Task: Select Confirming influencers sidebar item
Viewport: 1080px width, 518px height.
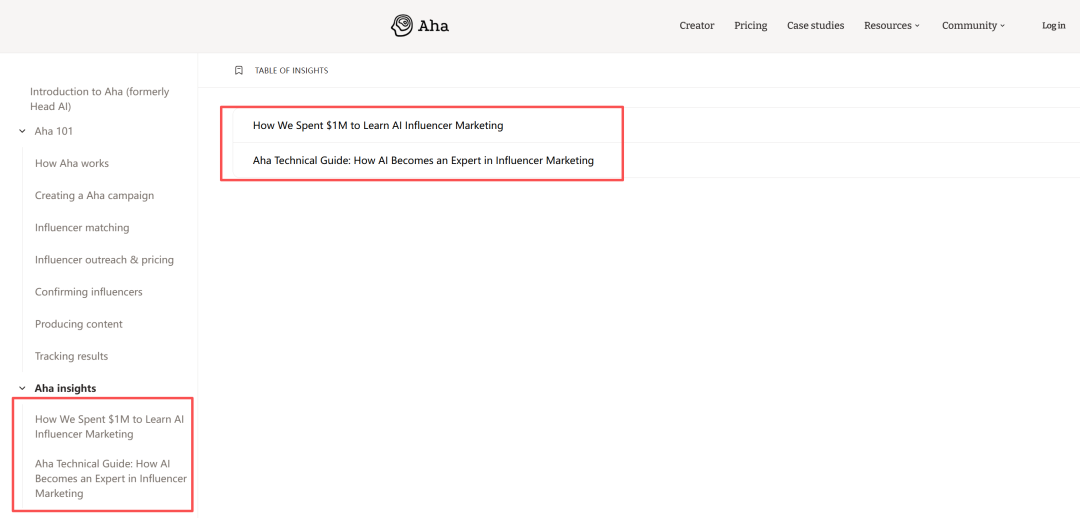Action: (x=88, y=292)
